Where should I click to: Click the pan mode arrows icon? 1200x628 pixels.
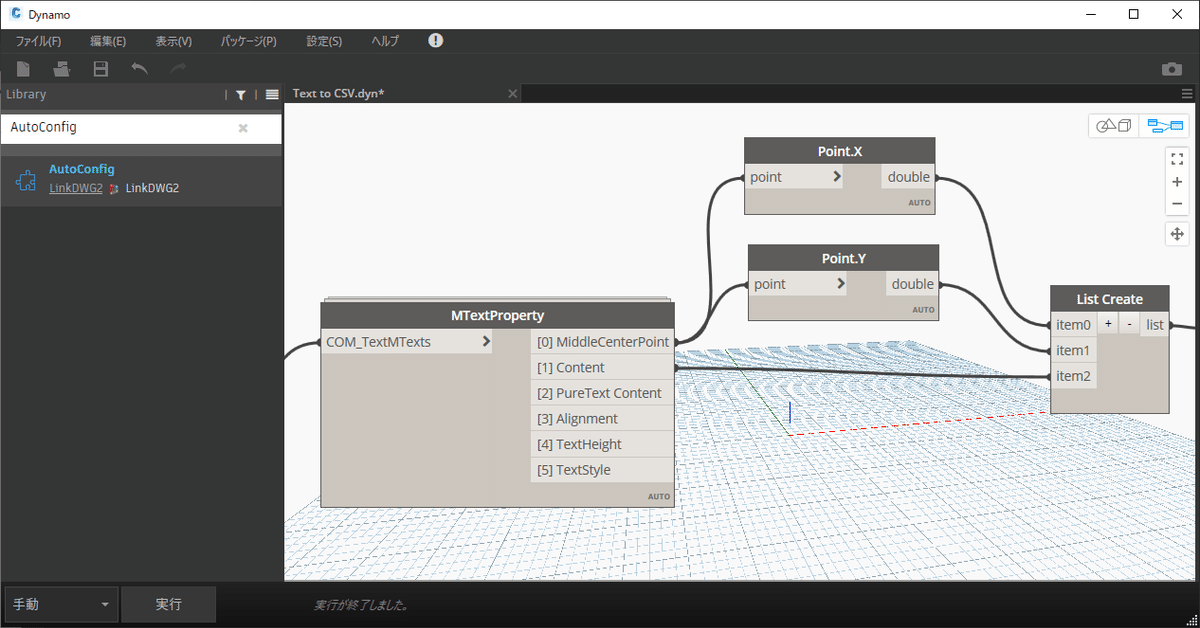[x=1177, y=234]
